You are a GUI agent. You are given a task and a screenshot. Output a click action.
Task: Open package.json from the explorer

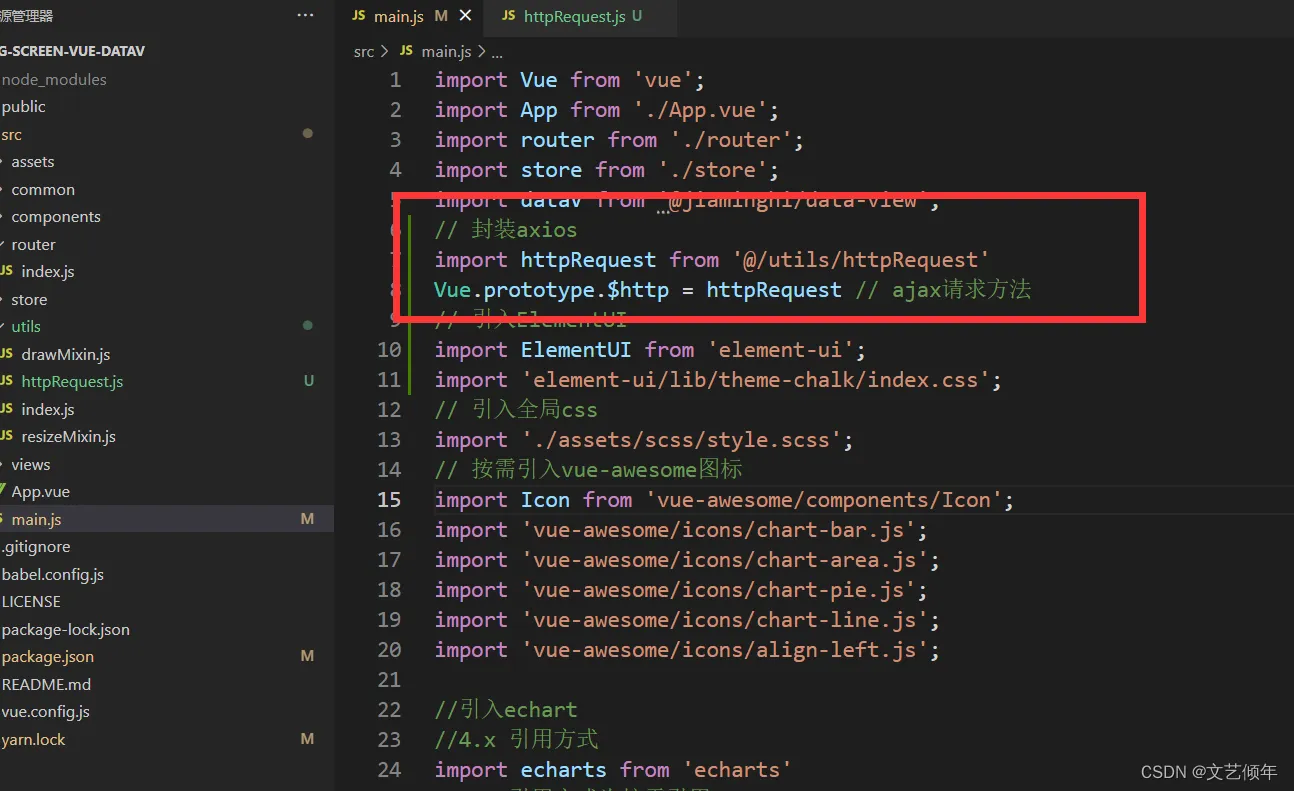[x=48, y=656]
